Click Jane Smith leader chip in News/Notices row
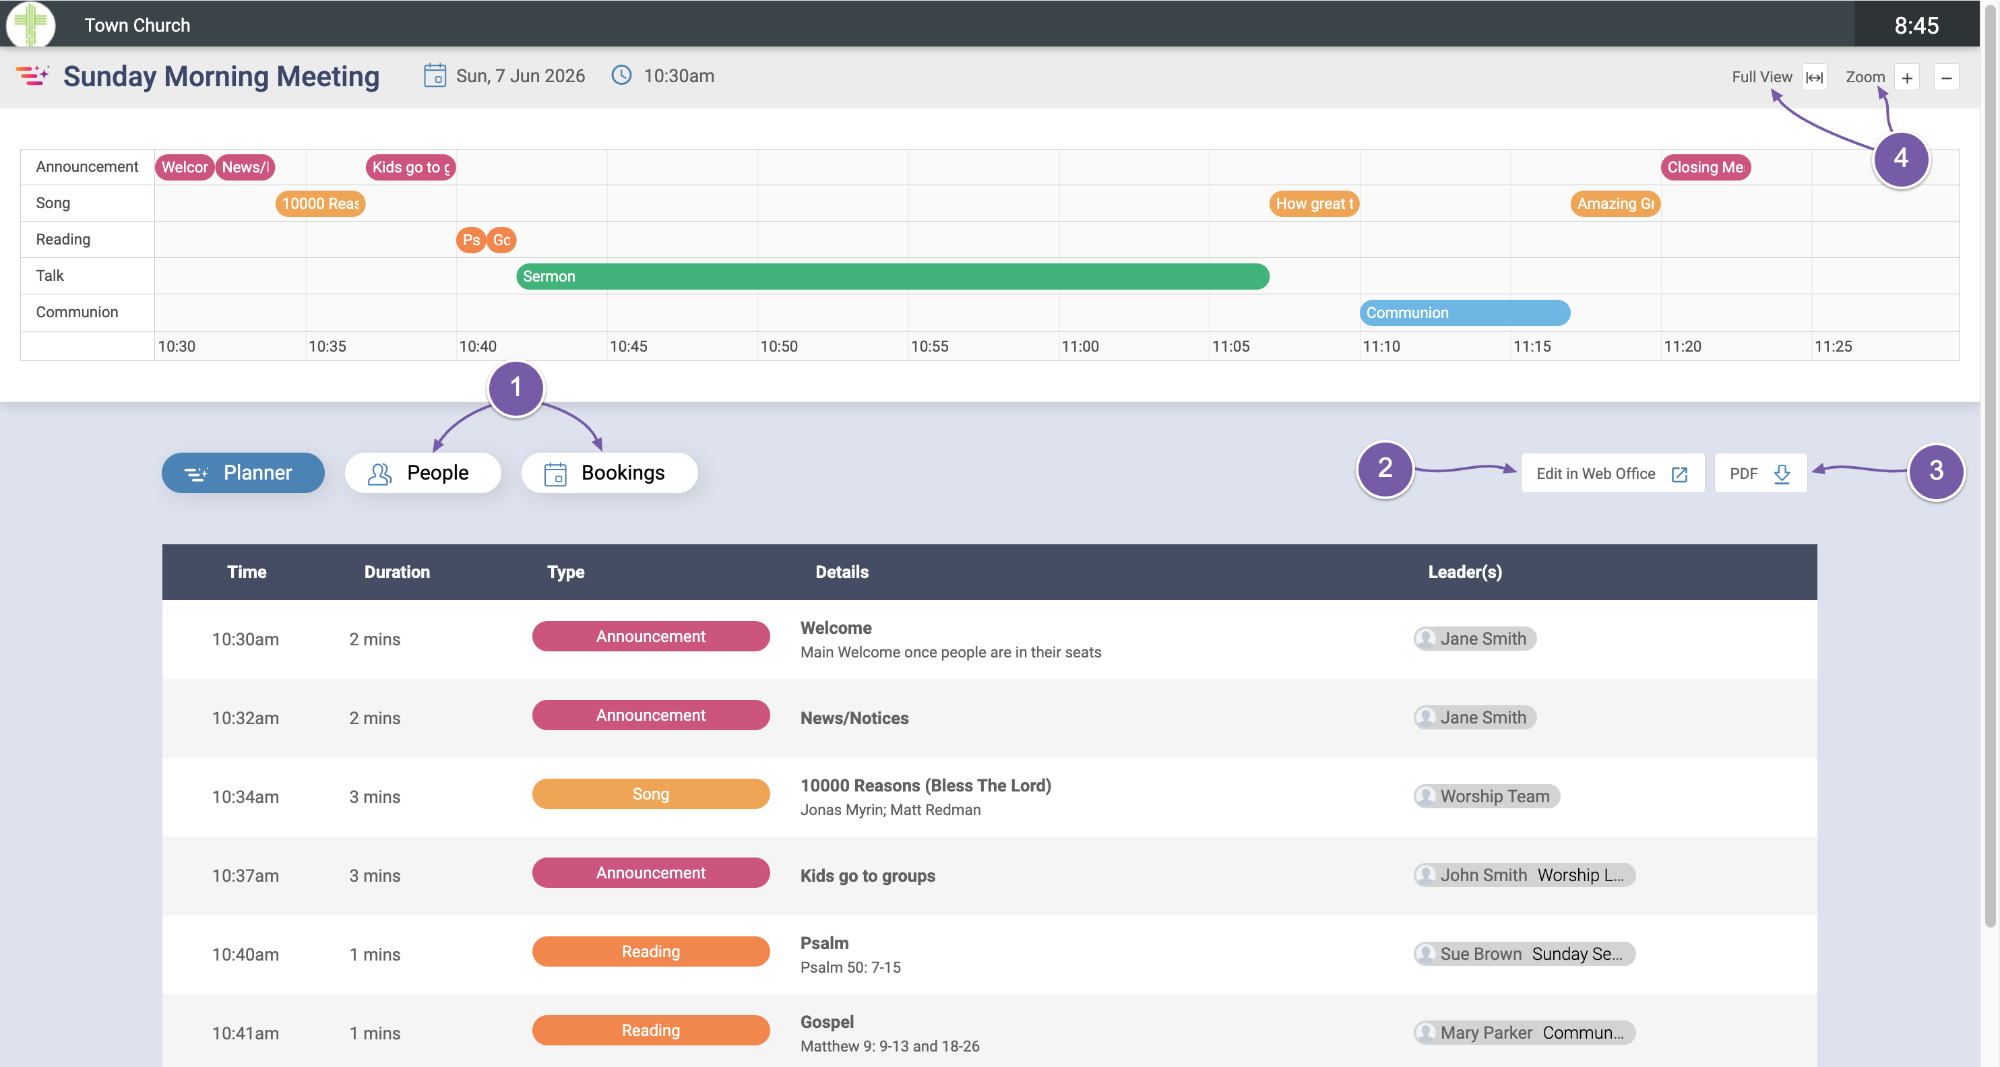The height and width of the screenshot is (1067, 2000). pyautogui.click(x=1475, y=717)
